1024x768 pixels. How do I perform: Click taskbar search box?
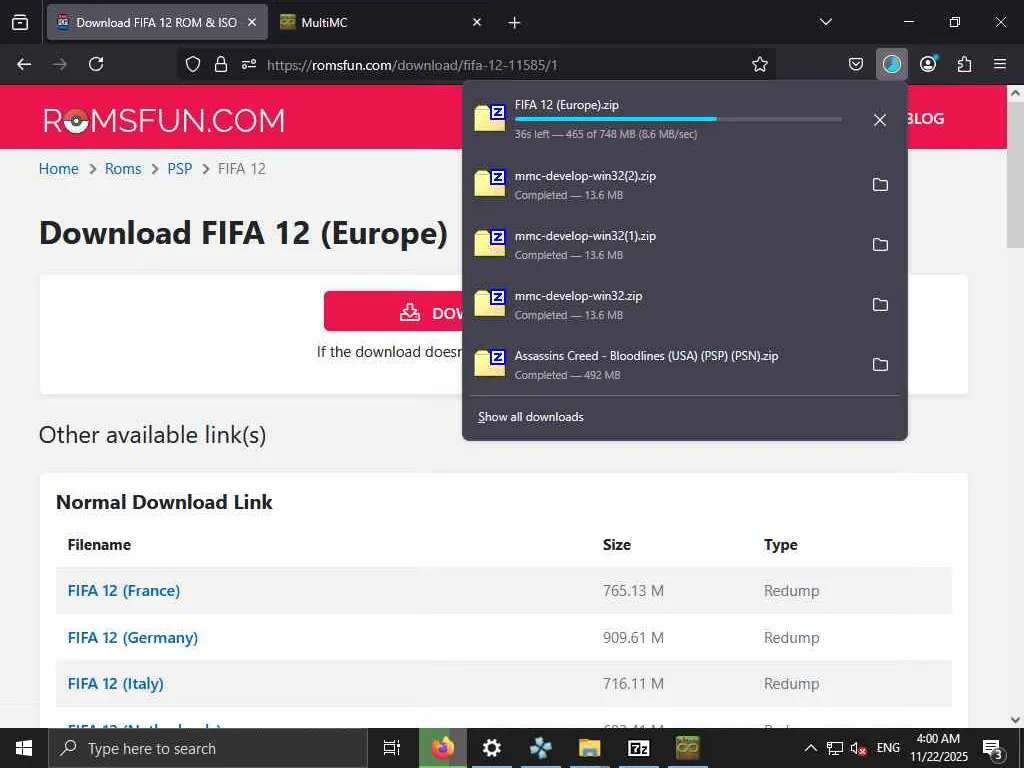208,748
